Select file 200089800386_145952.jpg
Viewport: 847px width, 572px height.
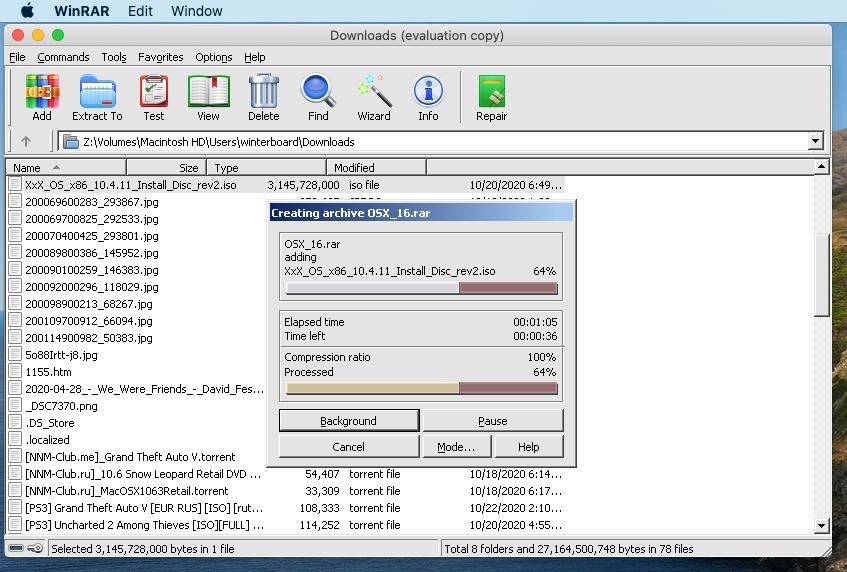coord(92,253)
